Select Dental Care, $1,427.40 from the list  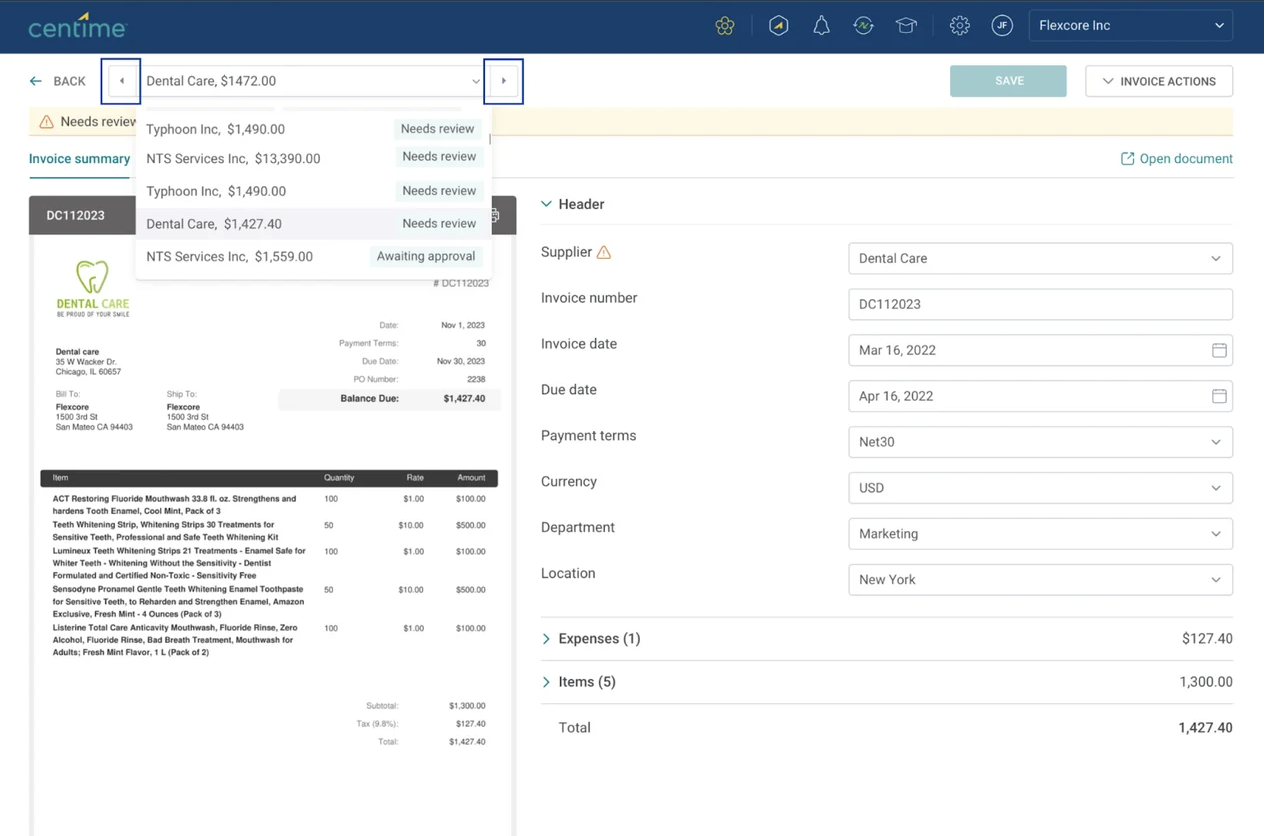pyautogui.click(x=313, y=224)
